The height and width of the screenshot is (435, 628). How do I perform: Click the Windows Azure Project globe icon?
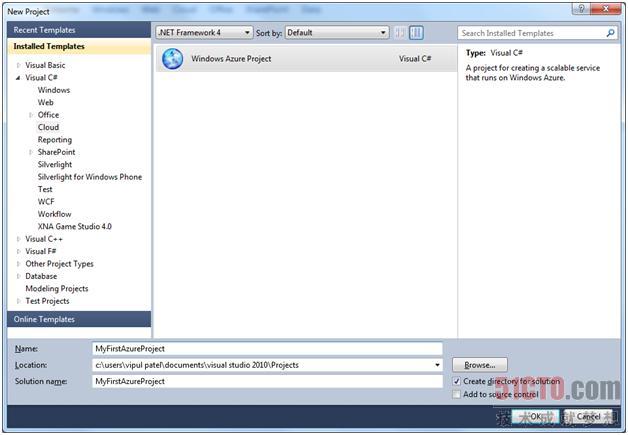[x=173, y=59]
